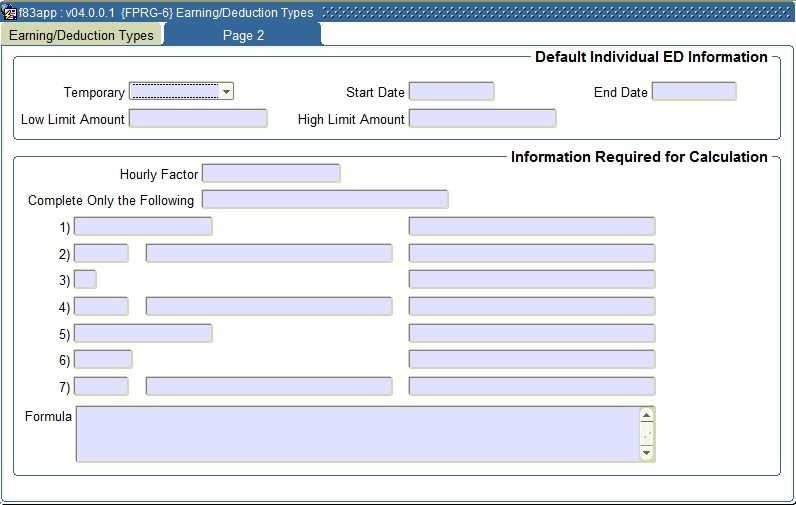This screenshot has width=796, height=505.
Task: Focus the left field on row 5
Action: [x=143, y=333]
